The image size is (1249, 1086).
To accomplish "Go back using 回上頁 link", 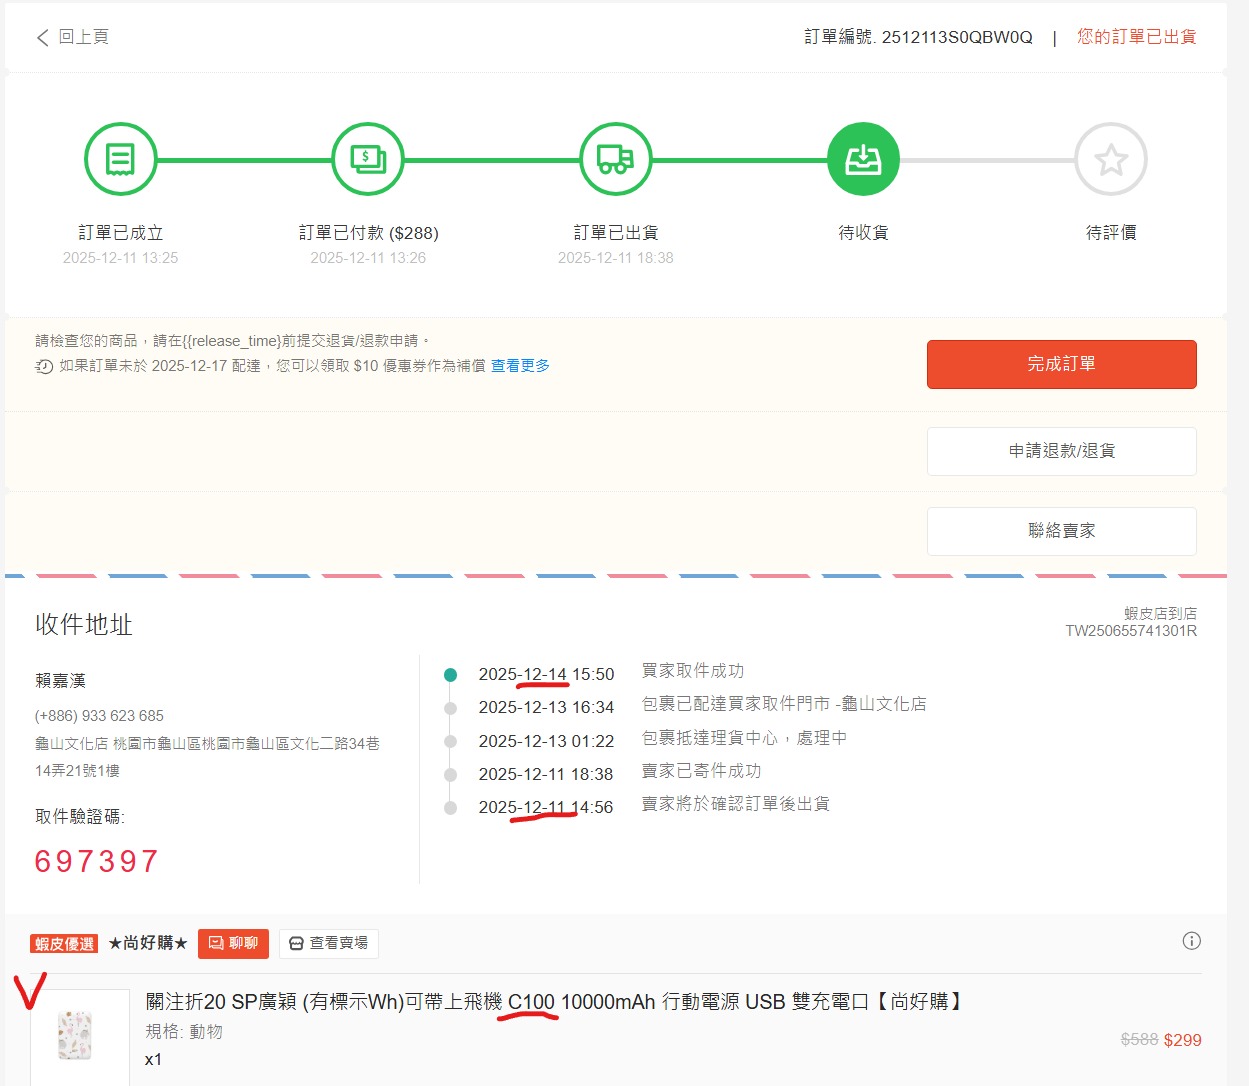I will point(83,37).
